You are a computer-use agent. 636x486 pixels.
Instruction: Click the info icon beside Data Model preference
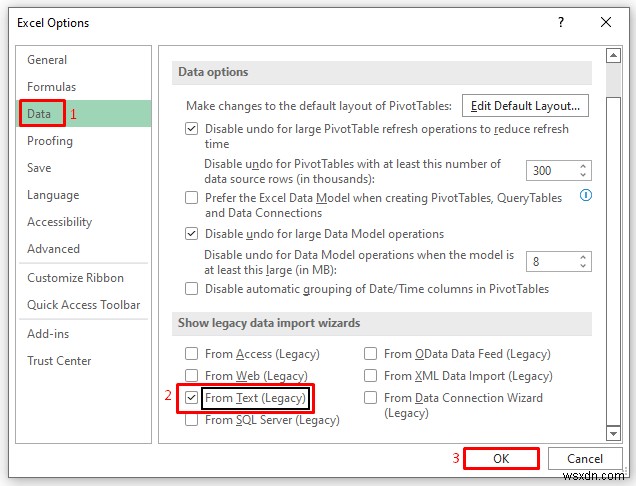click(585, 196)
